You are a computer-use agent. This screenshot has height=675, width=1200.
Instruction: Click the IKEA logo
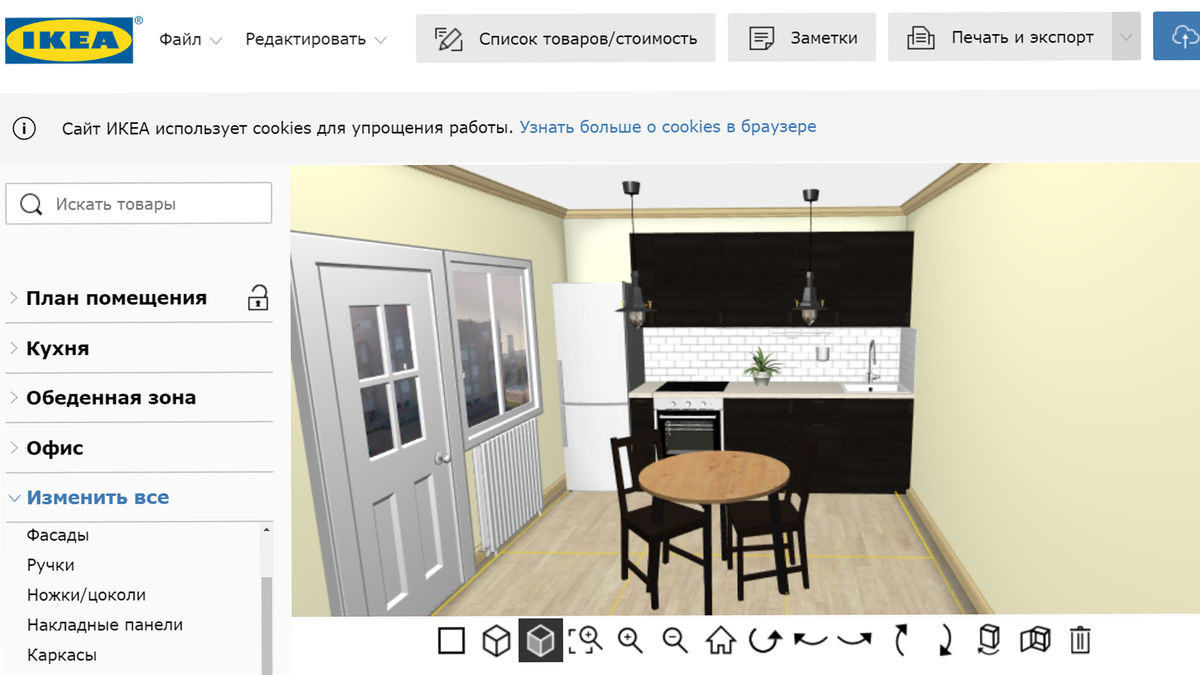point(70,40)
